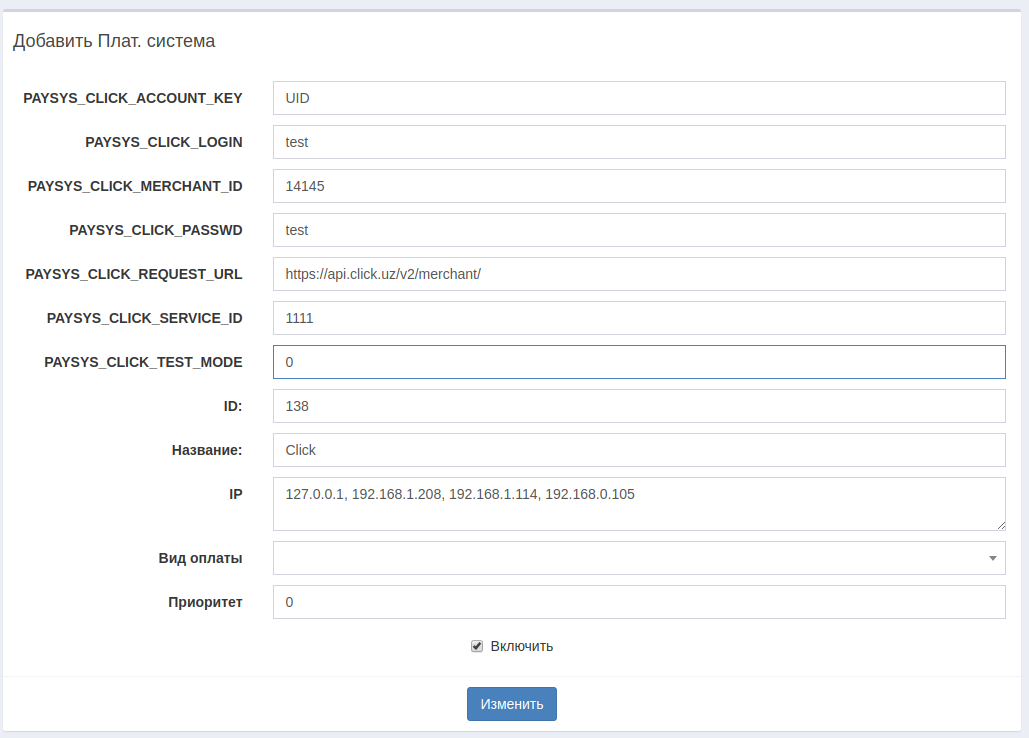Edit the Название field containing Click
This screenshot has height=738, width=1029.
tap(638, 450)
